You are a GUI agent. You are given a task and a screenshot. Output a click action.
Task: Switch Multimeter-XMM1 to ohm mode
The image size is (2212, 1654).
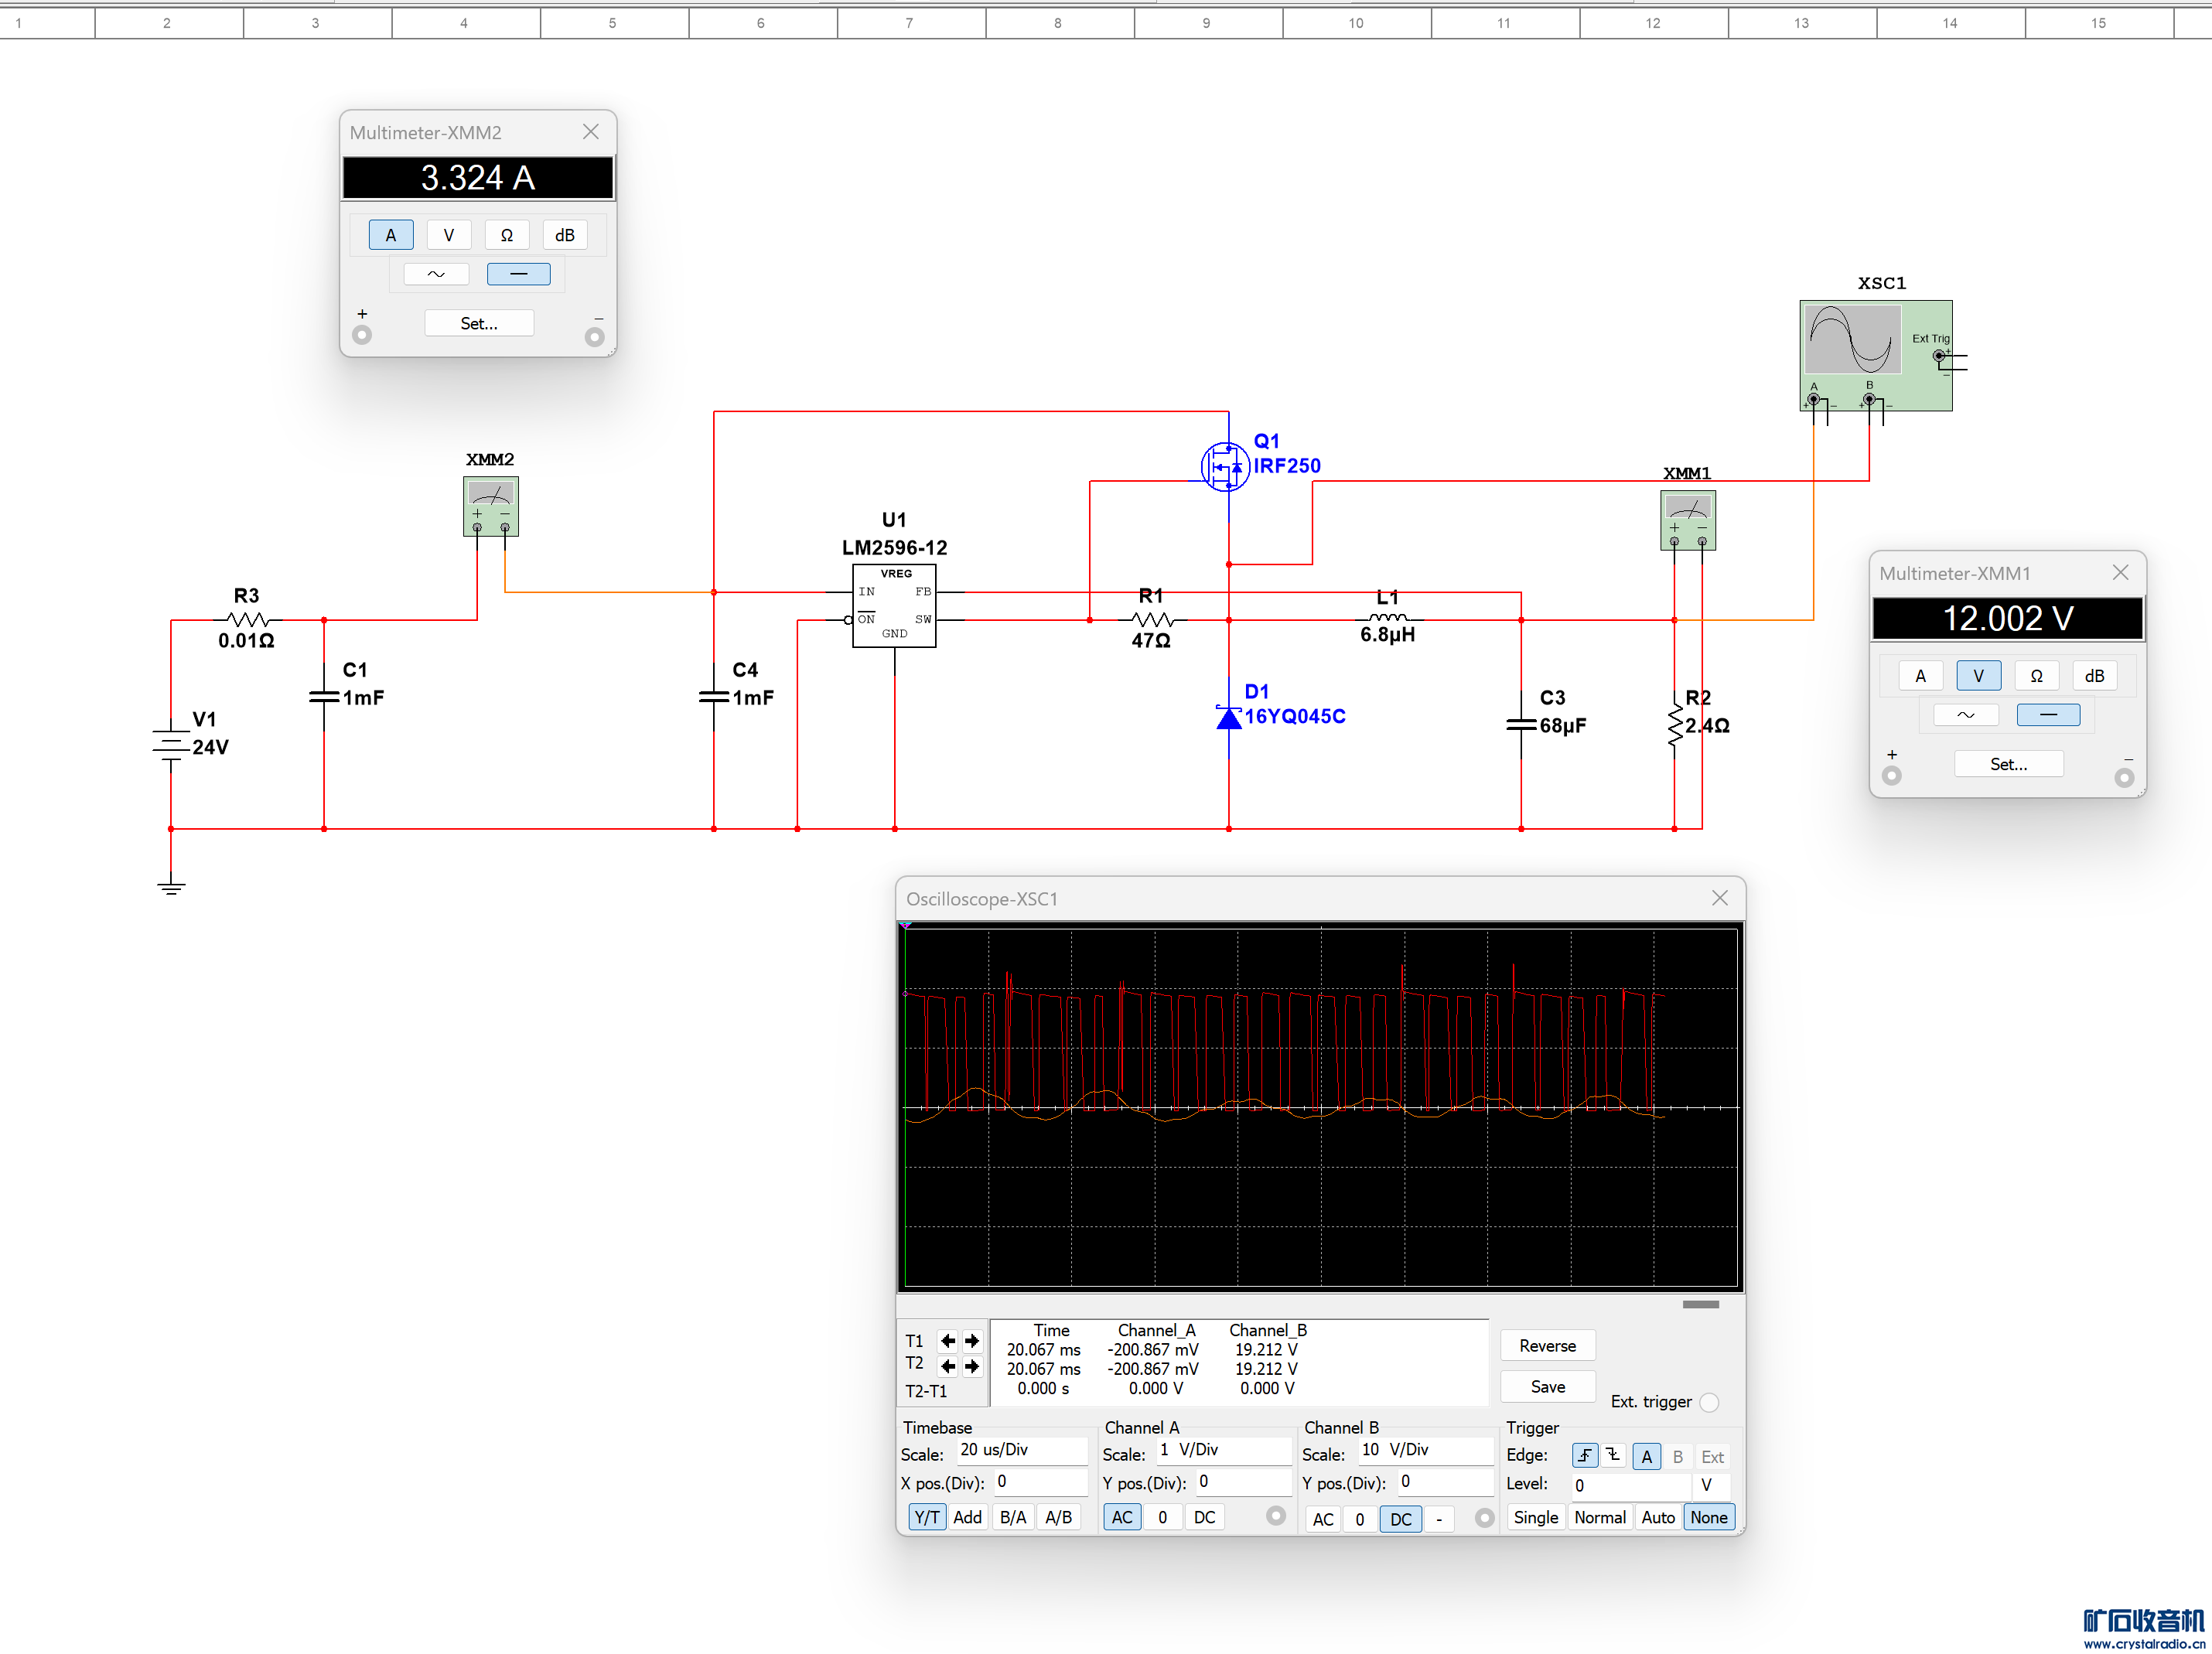(x=2036, y=676)
